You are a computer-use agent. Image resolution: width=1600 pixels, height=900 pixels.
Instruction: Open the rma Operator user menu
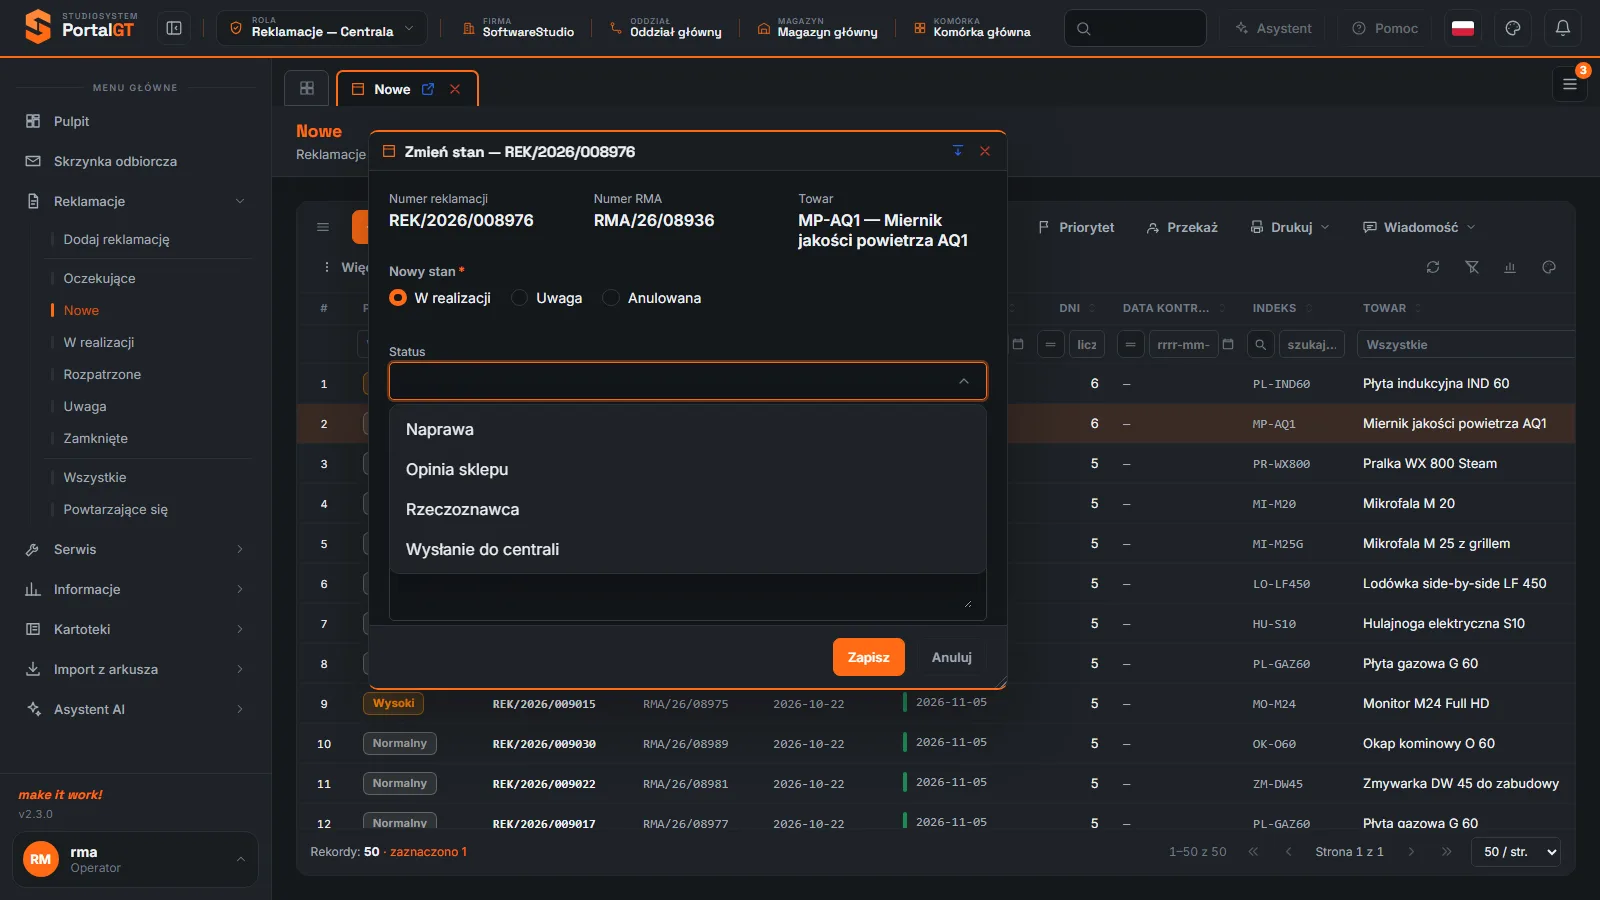point(135,859)
